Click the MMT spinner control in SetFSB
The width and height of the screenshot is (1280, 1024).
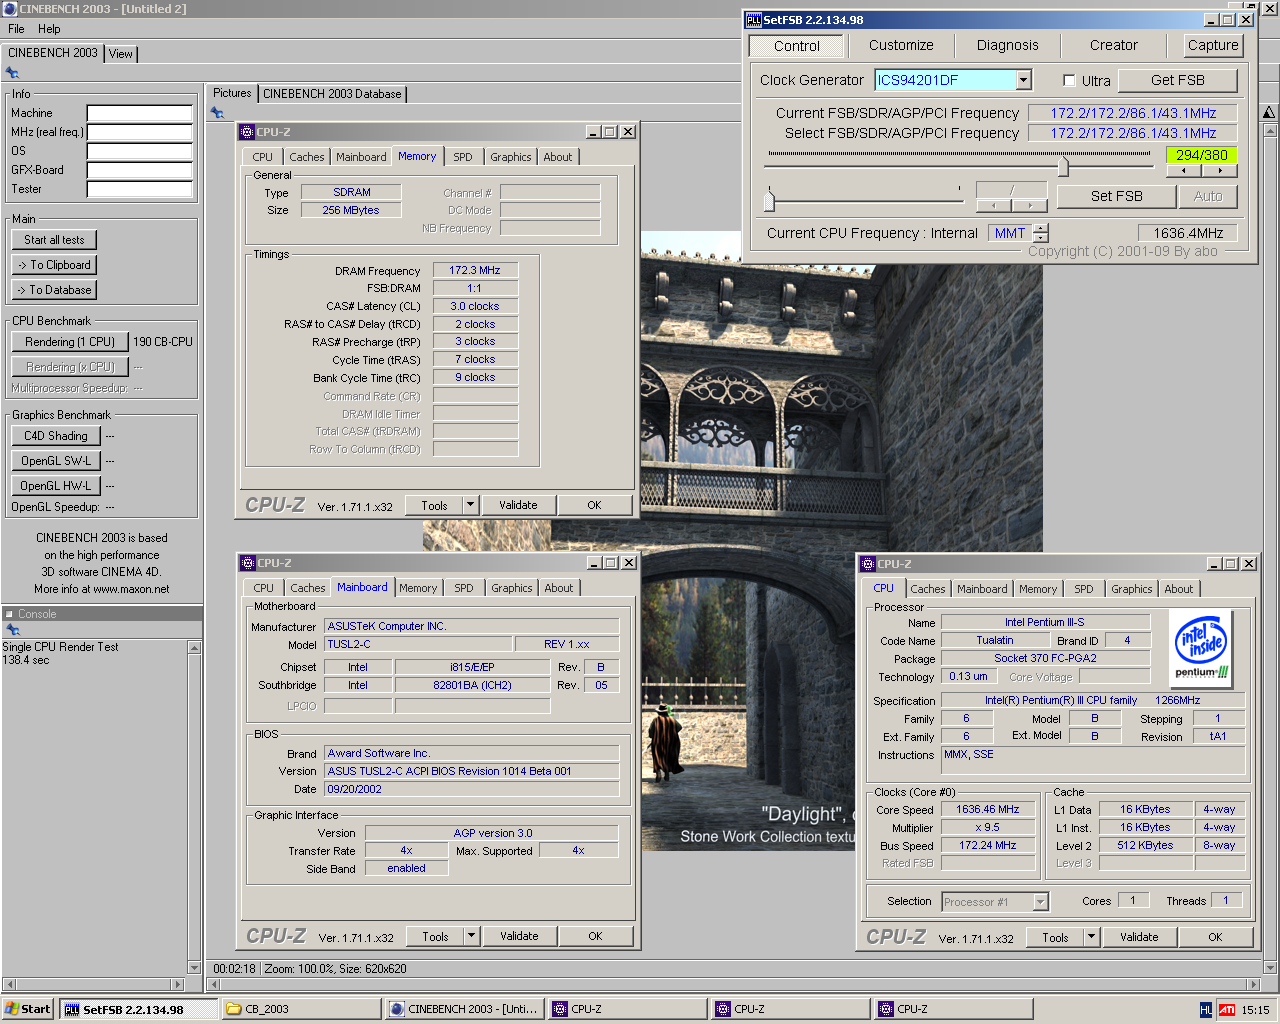pyautogui.click(x=1041, y=233)
